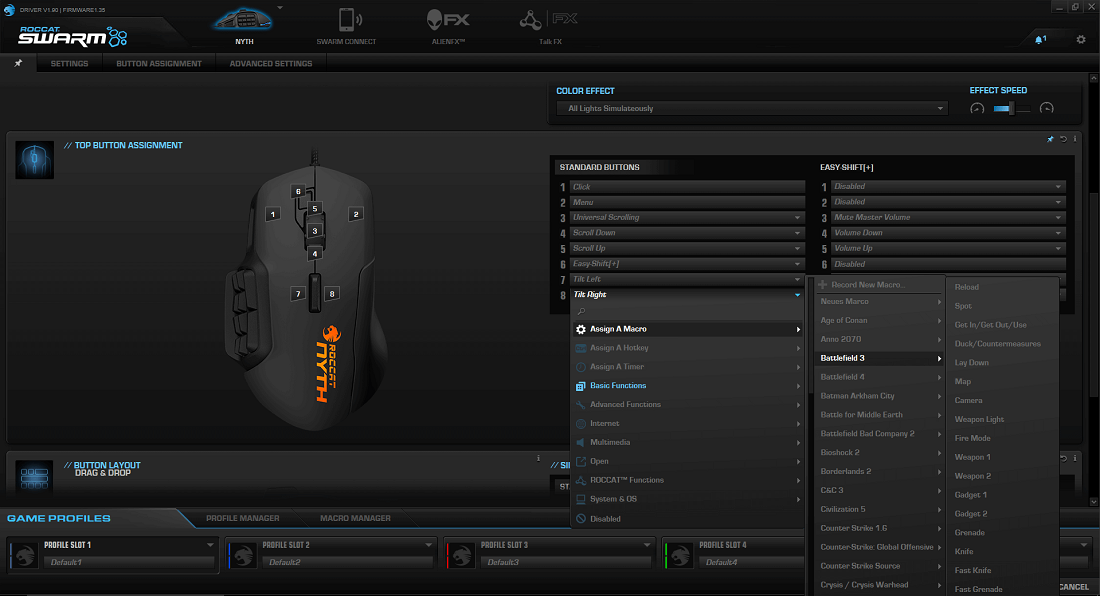The height and width of the screenshot is (596, 1100).
Task: Open the Universal Scrolling button 3 dropdown
Action: click(687, 217)
